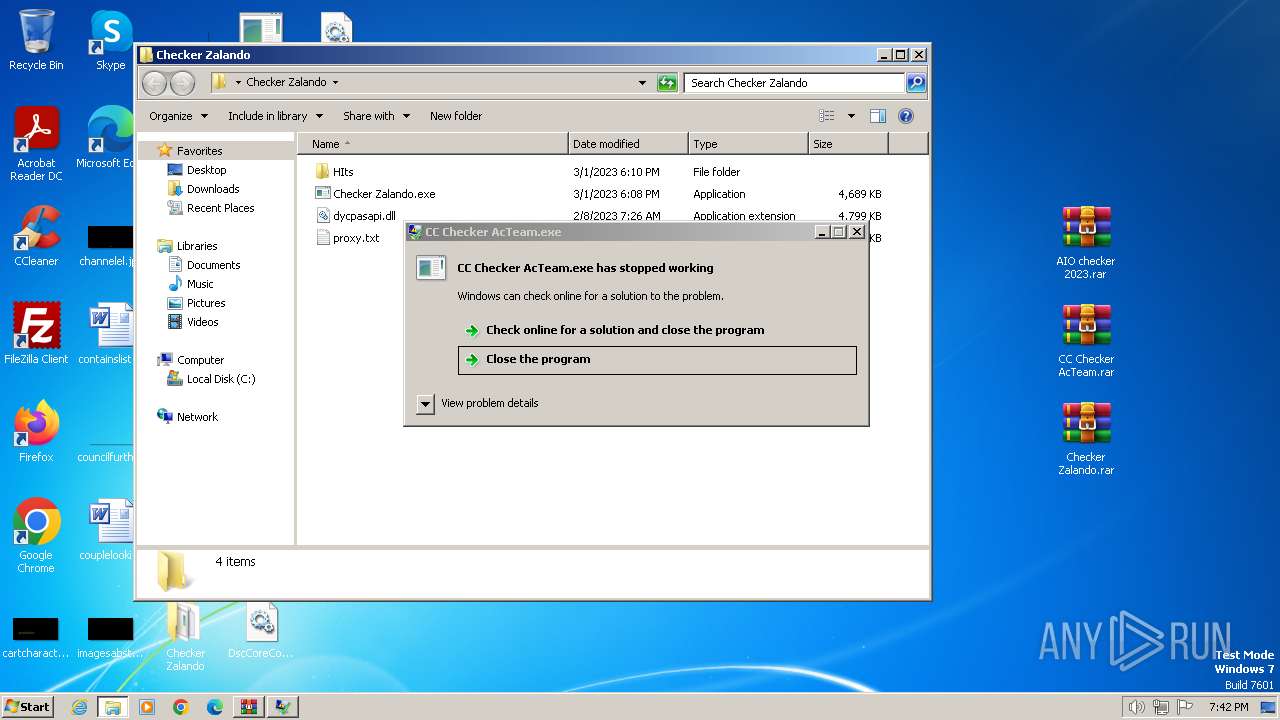
Task: Click Edge icon in the taskbar
Action: (215, 707)
